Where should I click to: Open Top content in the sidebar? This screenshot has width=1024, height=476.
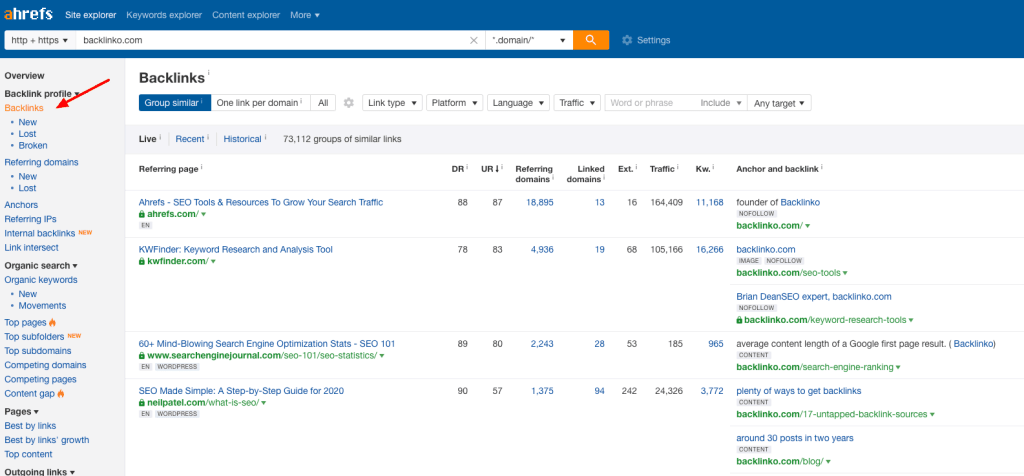tap(29, 454)
